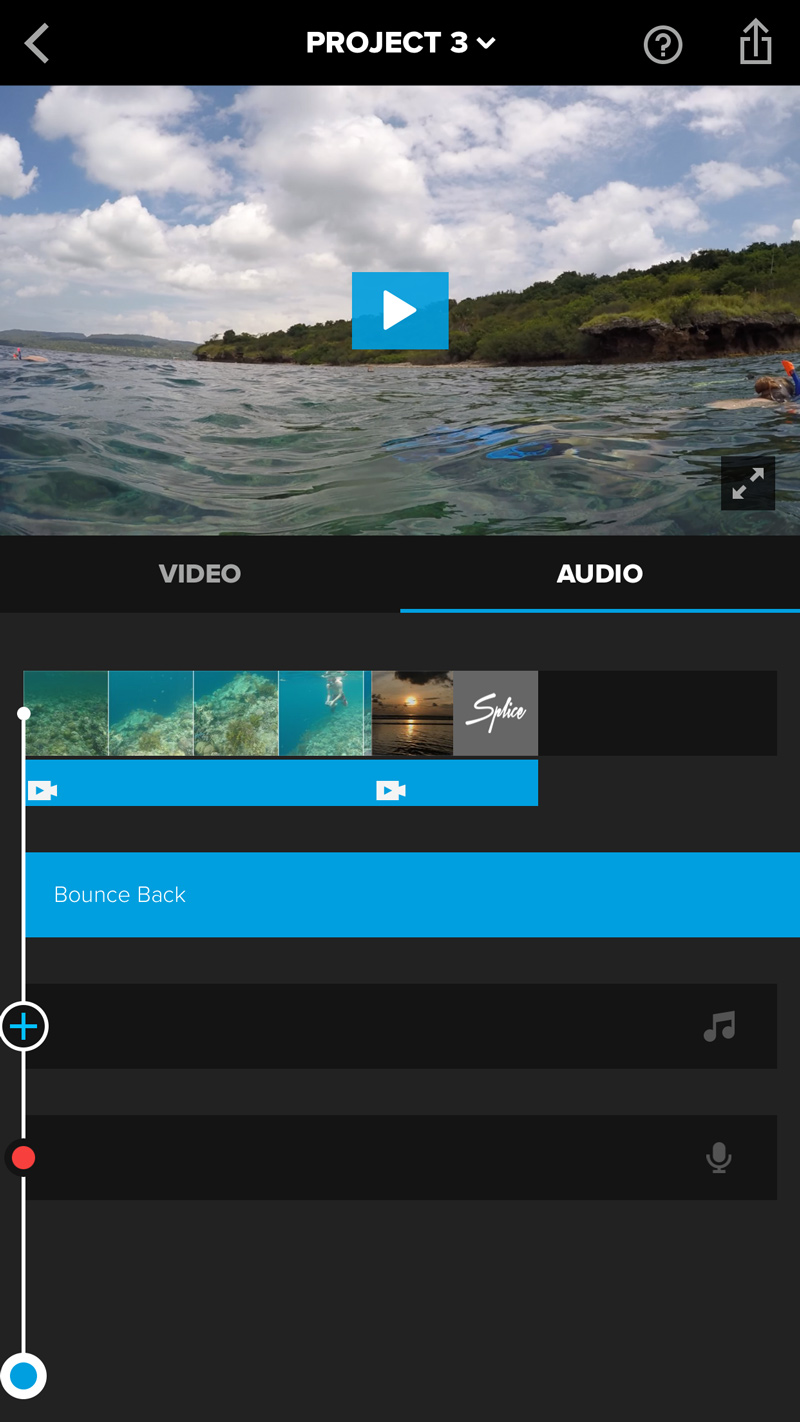The image size is (800, 1422).
Task: Tap the Splice outro thumbnail
Action: point(496,713)
